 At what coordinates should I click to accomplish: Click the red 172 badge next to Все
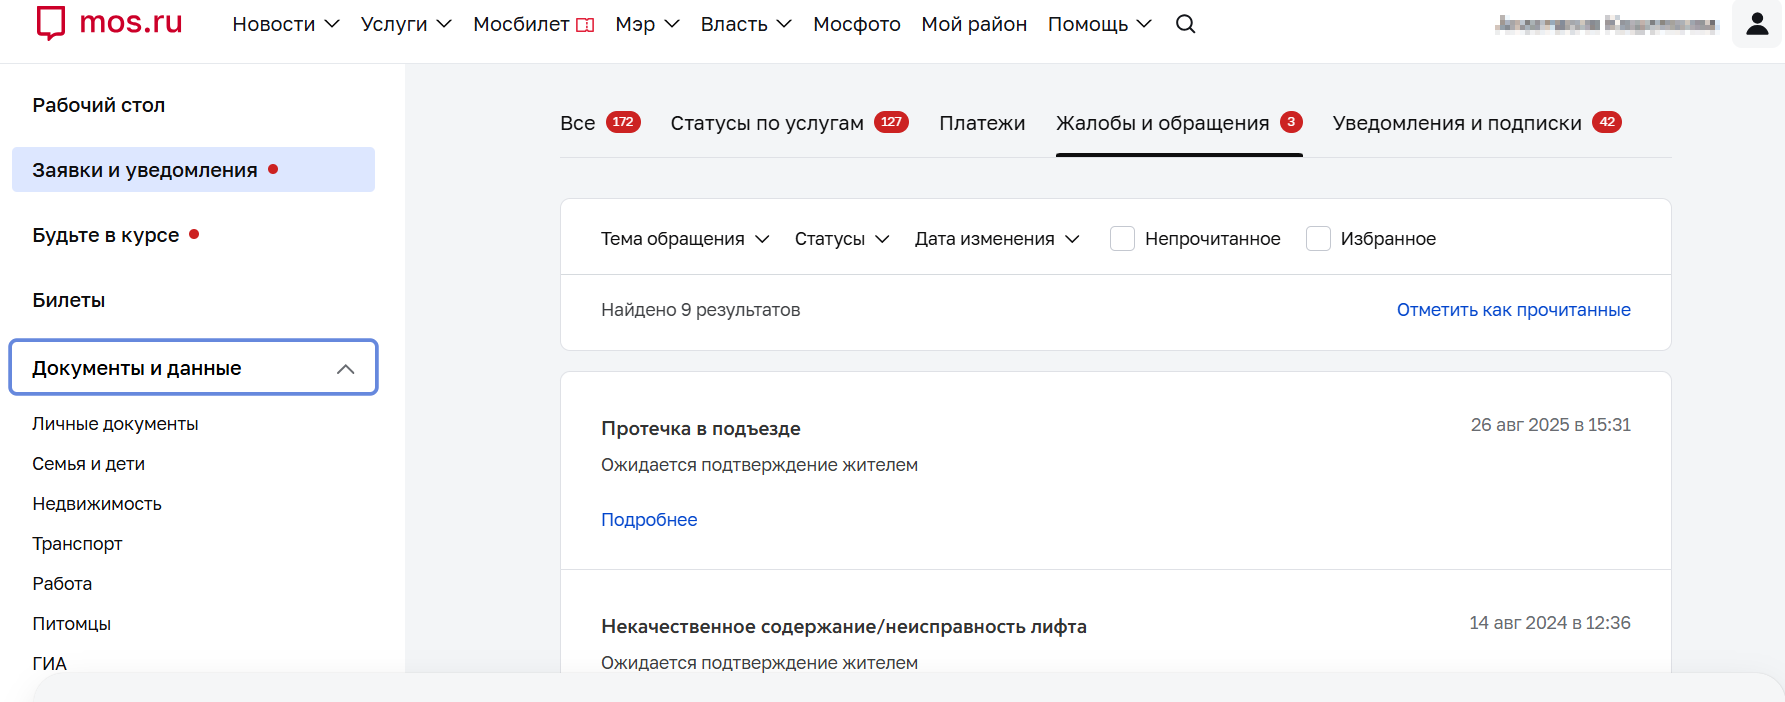(x=623, y=122)
